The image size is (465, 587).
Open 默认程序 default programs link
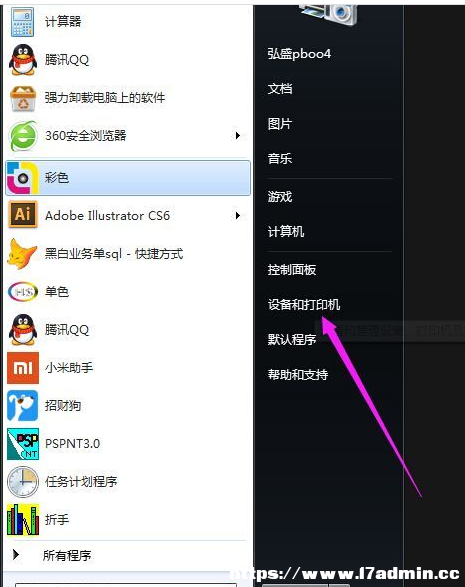(292, 340)
